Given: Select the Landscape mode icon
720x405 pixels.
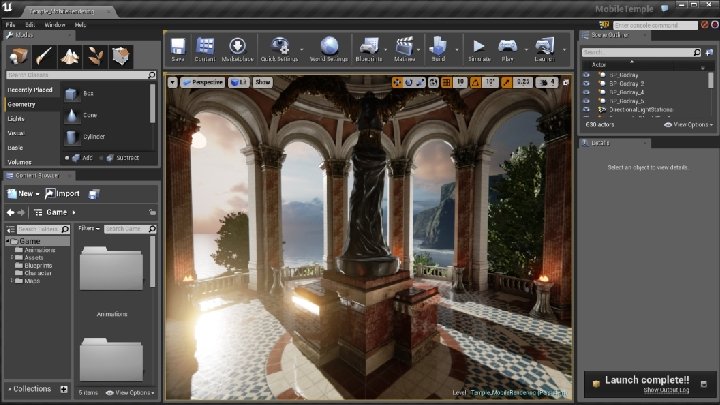Looking at the screenshot, I should pyautogui.click(x=70, y=56).
